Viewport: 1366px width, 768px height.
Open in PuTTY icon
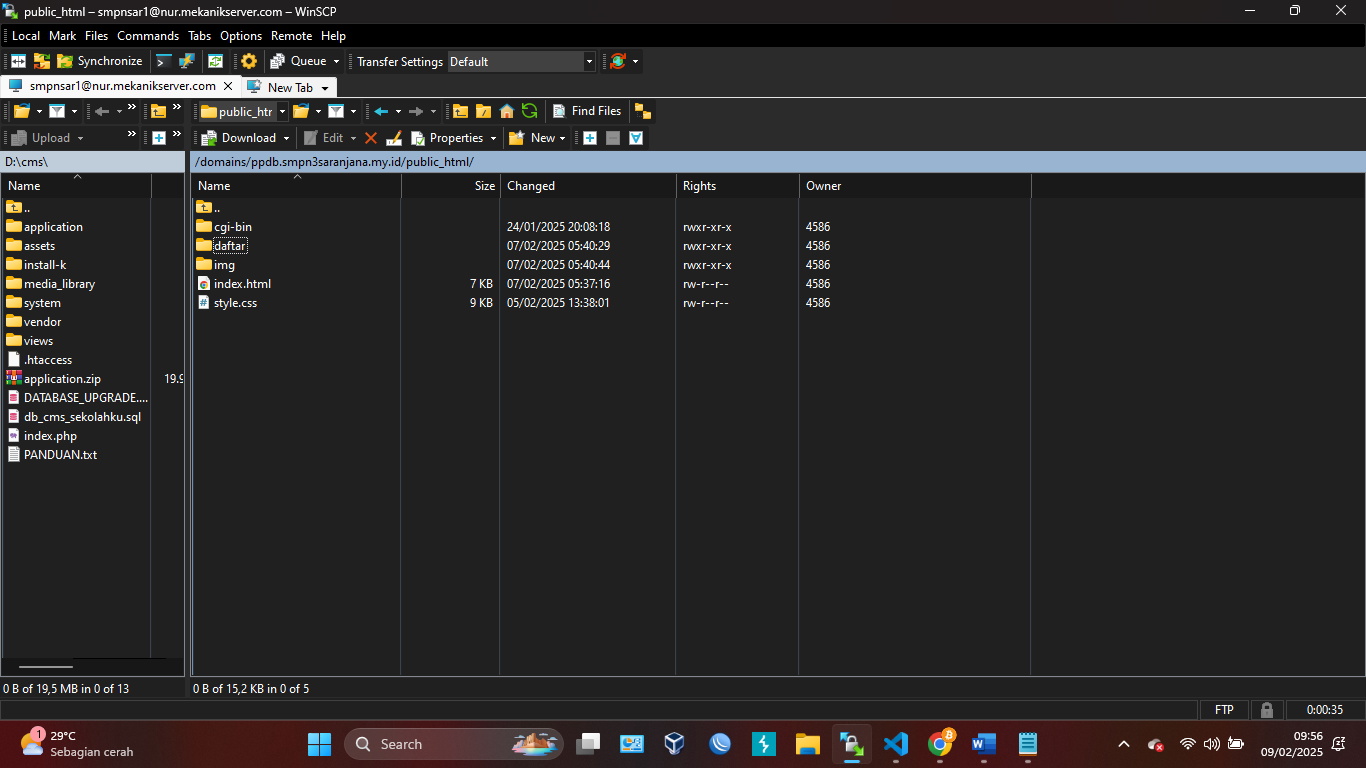187,61
